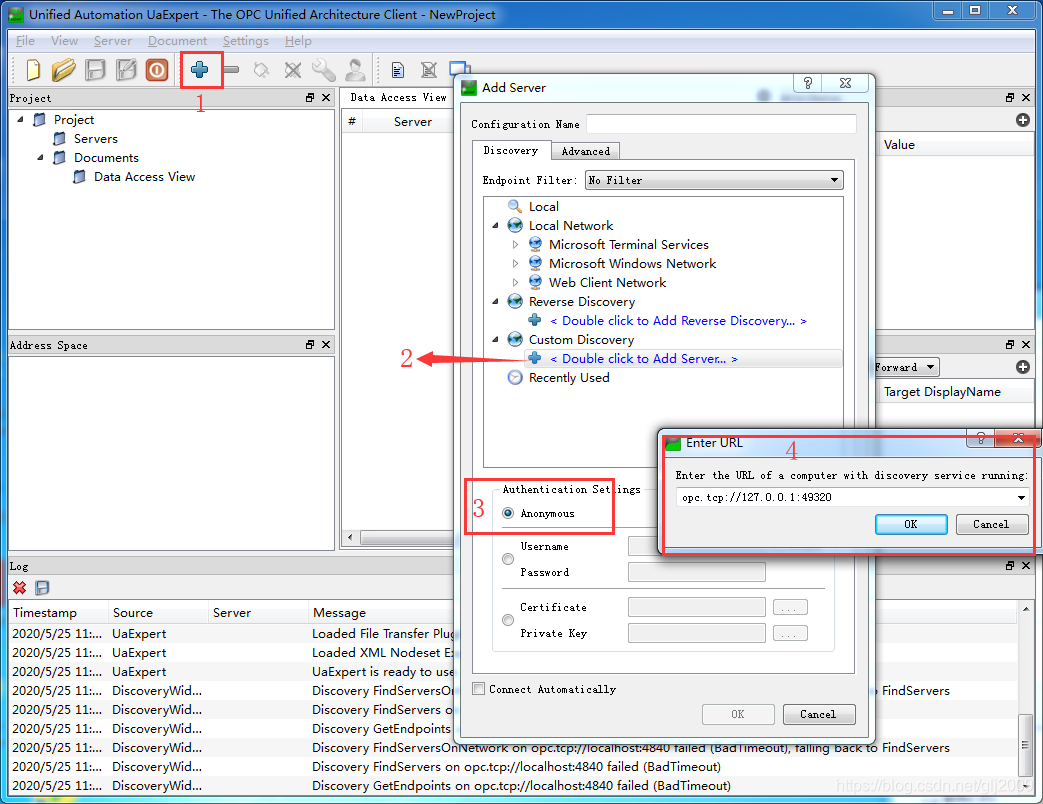
Task: Open the Settings menu
Action: 245,41
